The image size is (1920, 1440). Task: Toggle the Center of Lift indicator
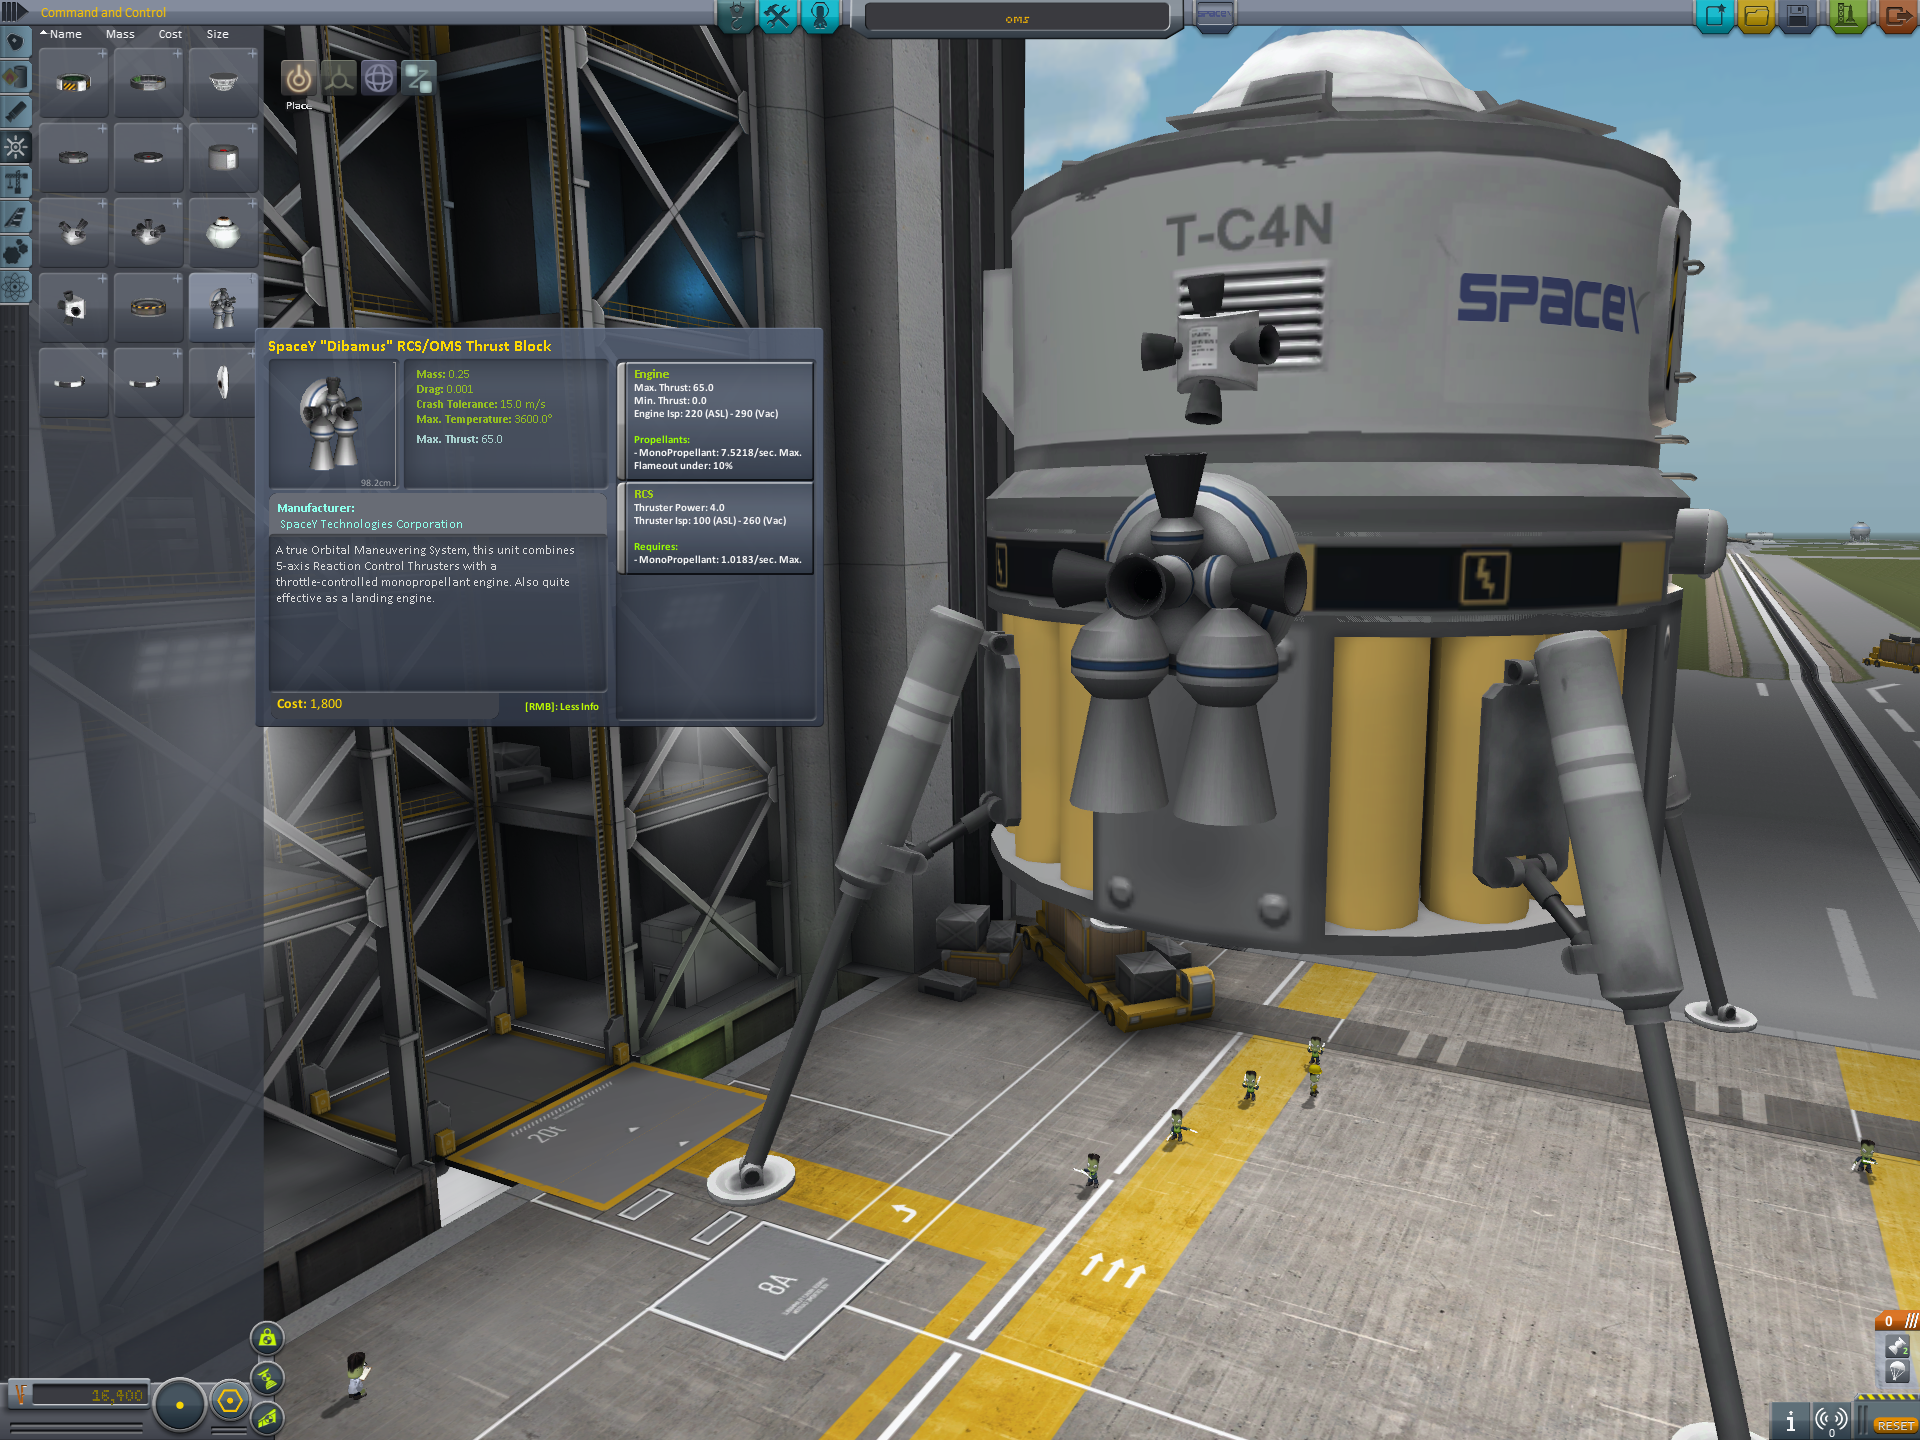pos(267,1418)
